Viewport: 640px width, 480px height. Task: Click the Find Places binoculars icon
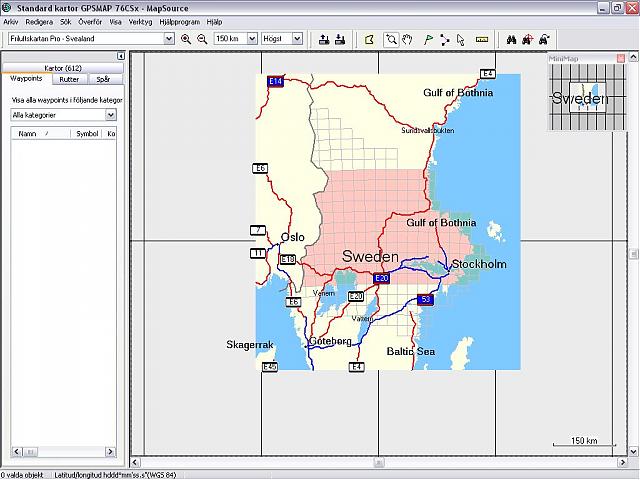click(x=511, y=39)
